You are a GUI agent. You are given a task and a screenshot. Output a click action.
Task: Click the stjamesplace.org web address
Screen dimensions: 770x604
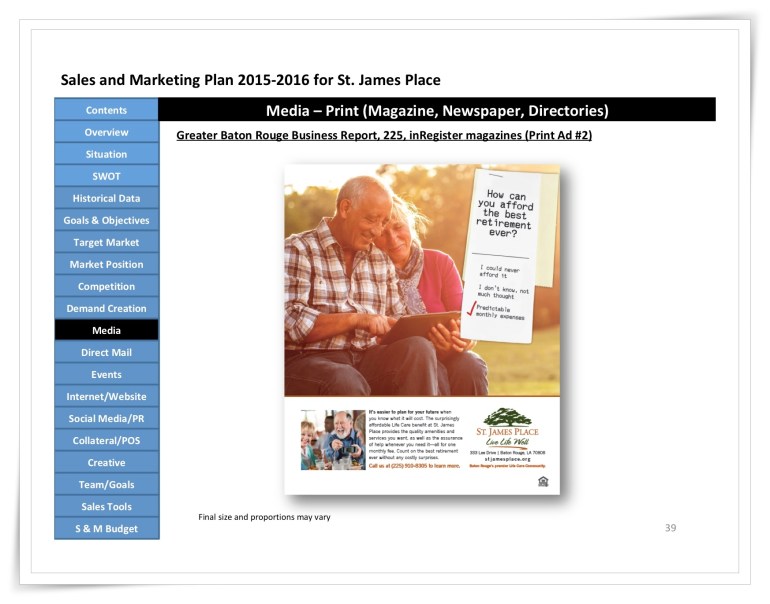tap(506, 458)
